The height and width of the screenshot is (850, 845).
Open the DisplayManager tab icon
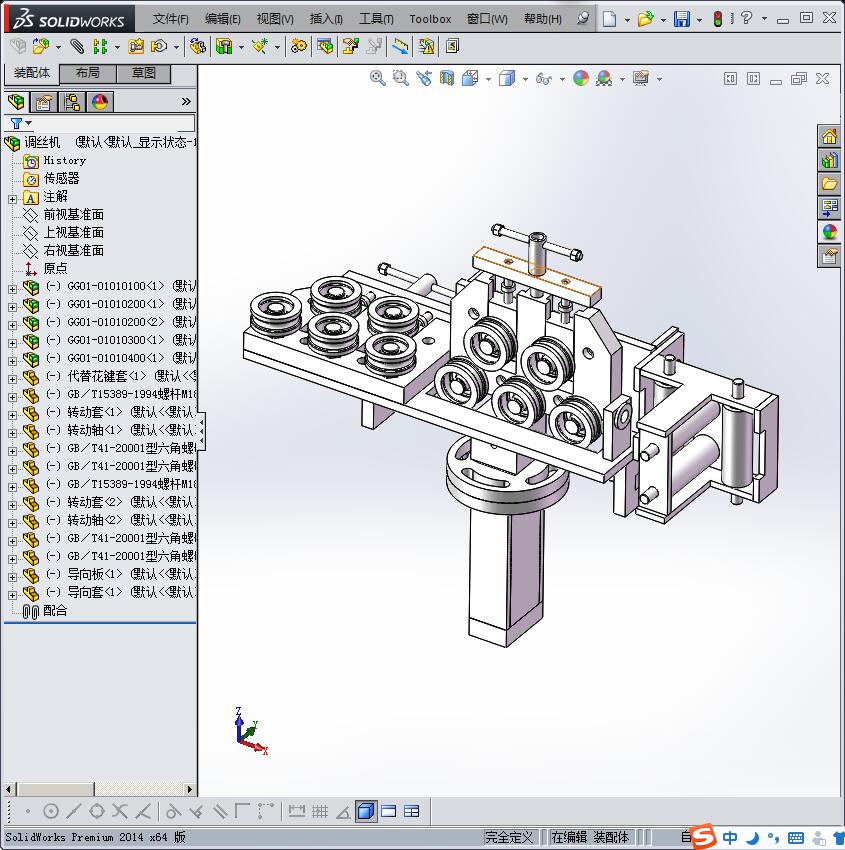tap(100, 101)
